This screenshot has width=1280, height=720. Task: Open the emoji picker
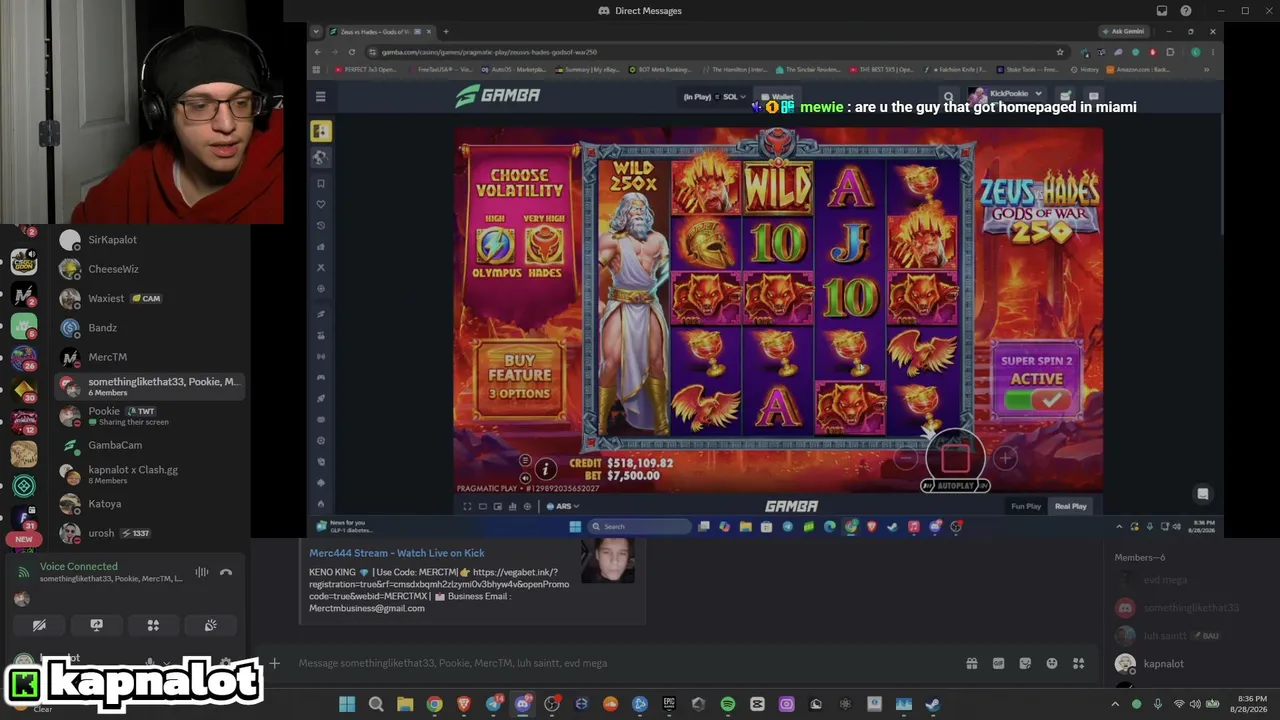click(x=1052, y=663)
